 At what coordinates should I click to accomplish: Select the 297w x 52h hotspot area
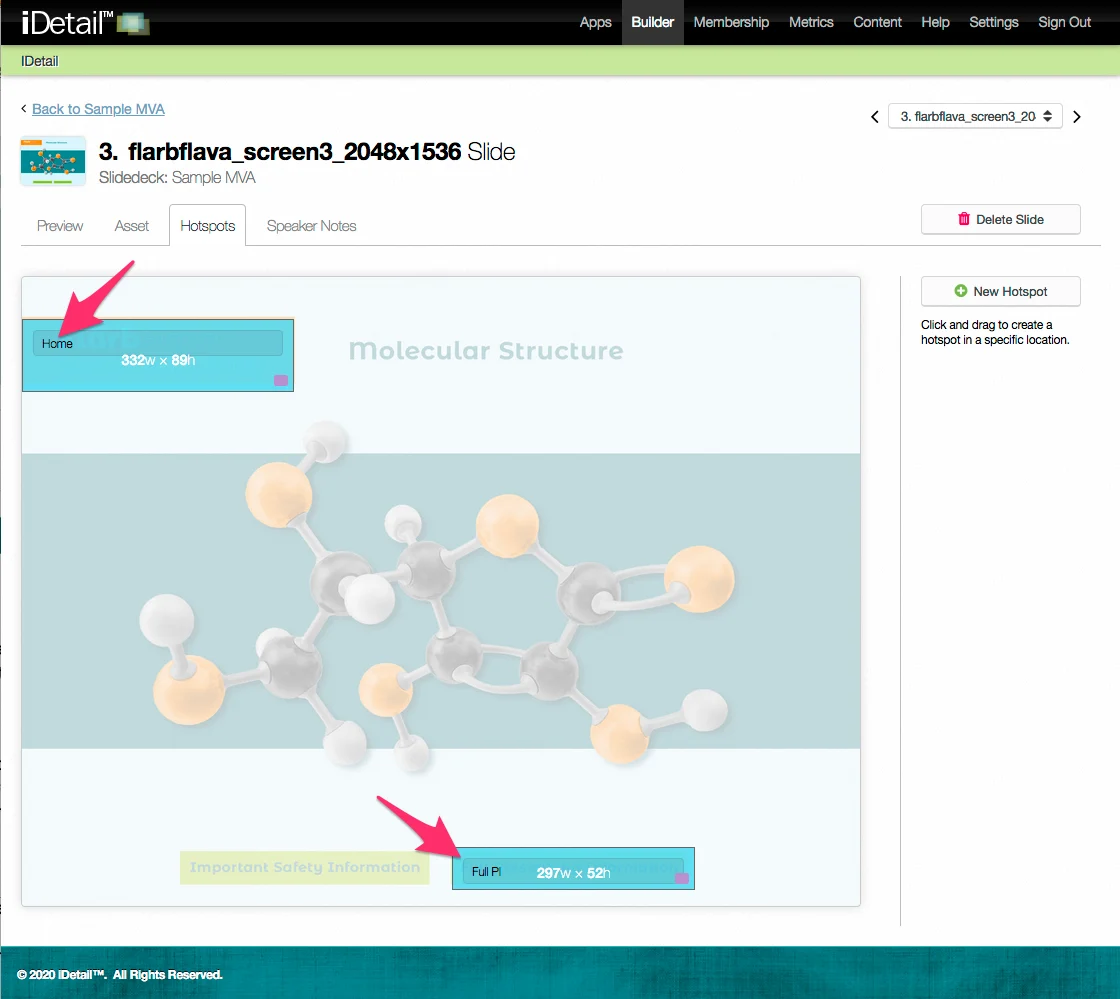(x=573, y=868)
